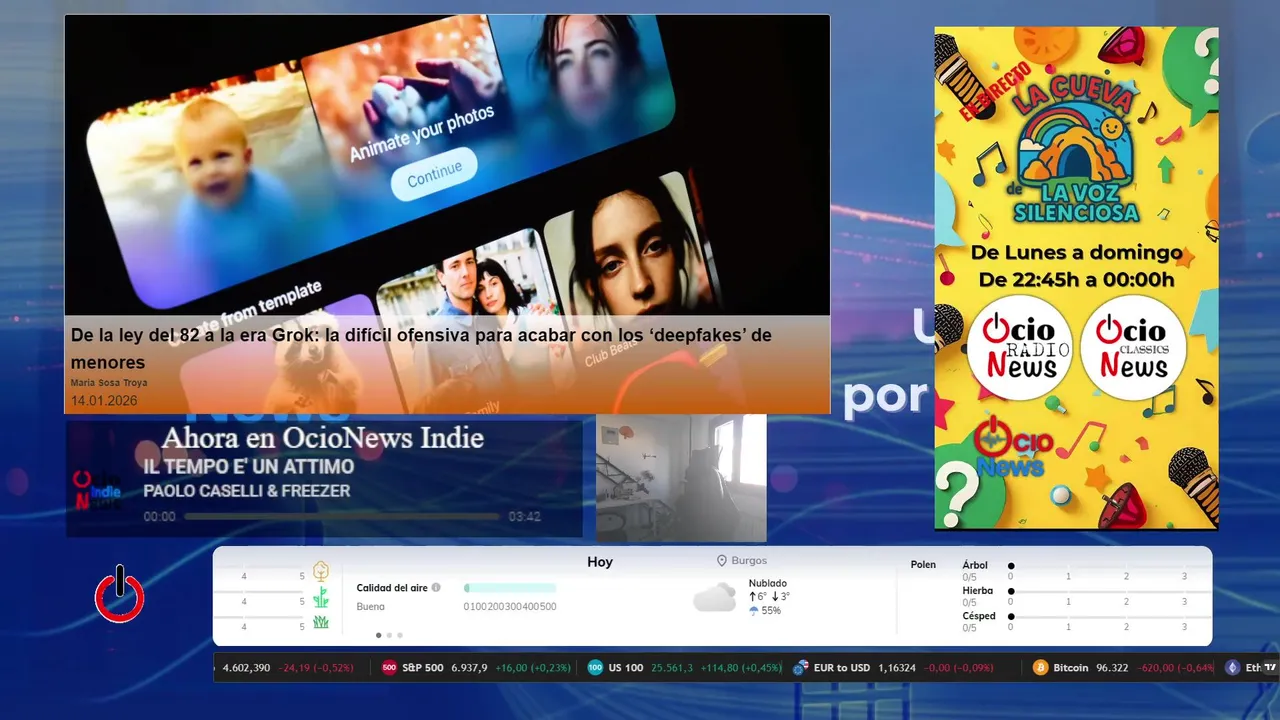The height and width of the screenshot is (720, 1280).
Task: Select the second weather carousel dot
Action: tap(389, 635)
